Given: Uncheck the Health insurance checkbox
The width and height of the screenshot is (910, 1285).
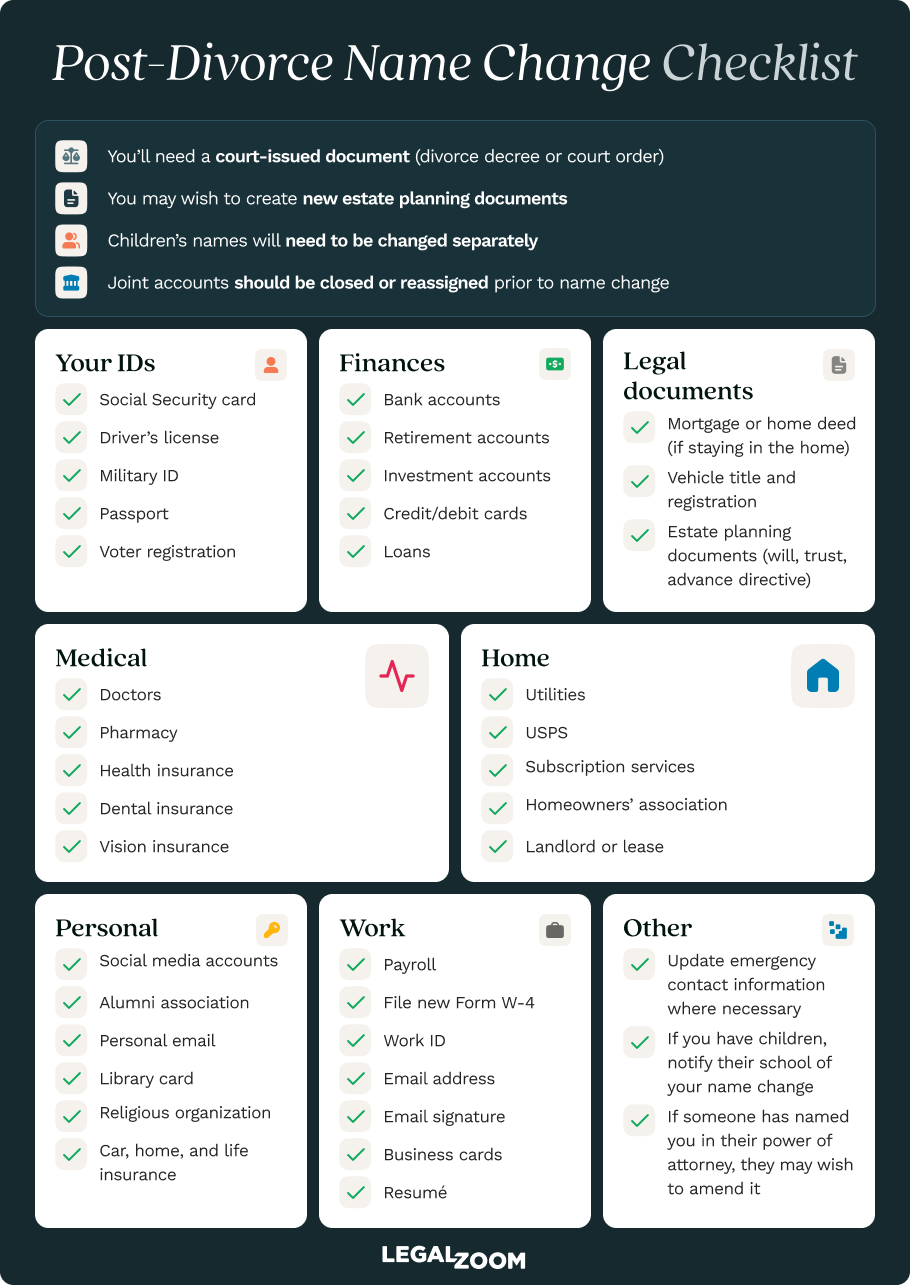Looking at the screenshot, I should (x=71, y=771).
